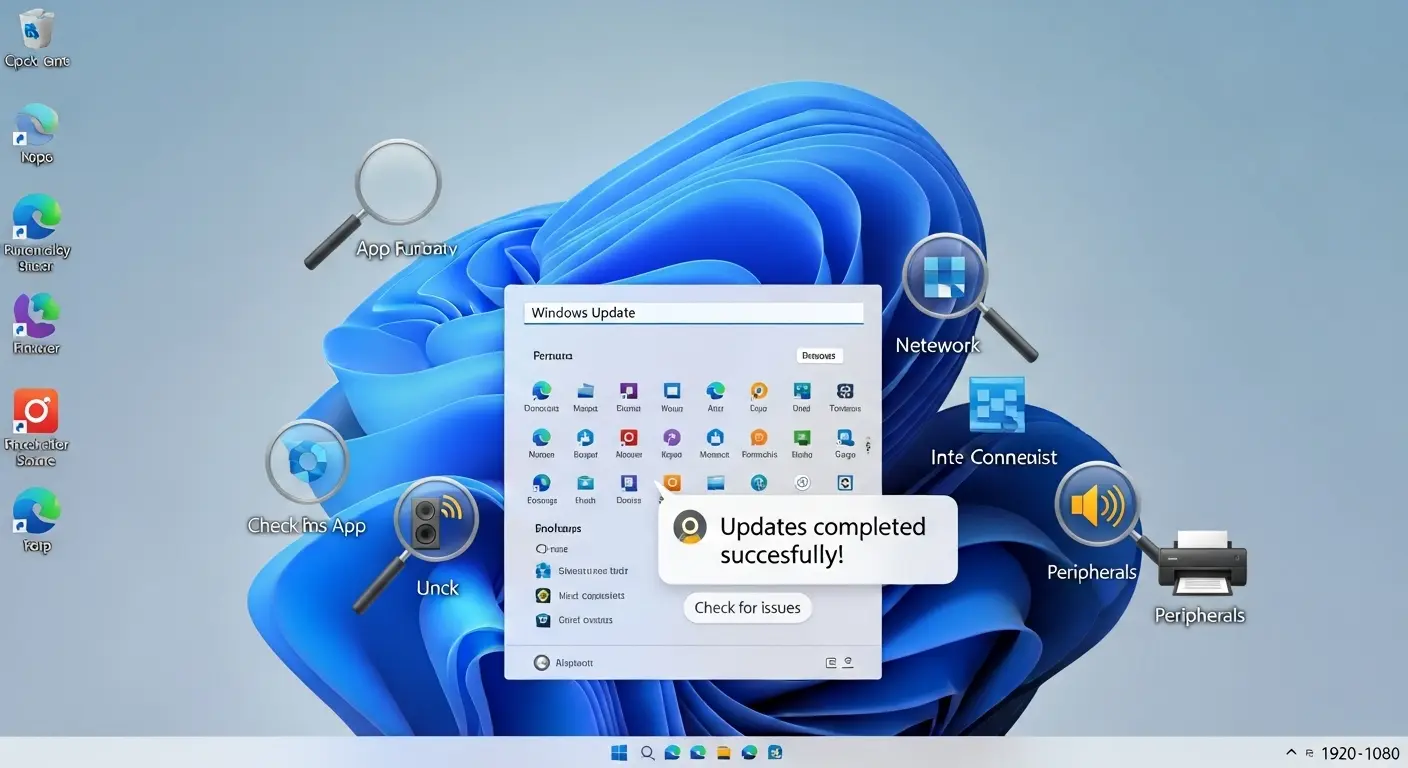Click the Network magnifying glass icon
Screen dimensions: 1408x768
coord(968,296)
